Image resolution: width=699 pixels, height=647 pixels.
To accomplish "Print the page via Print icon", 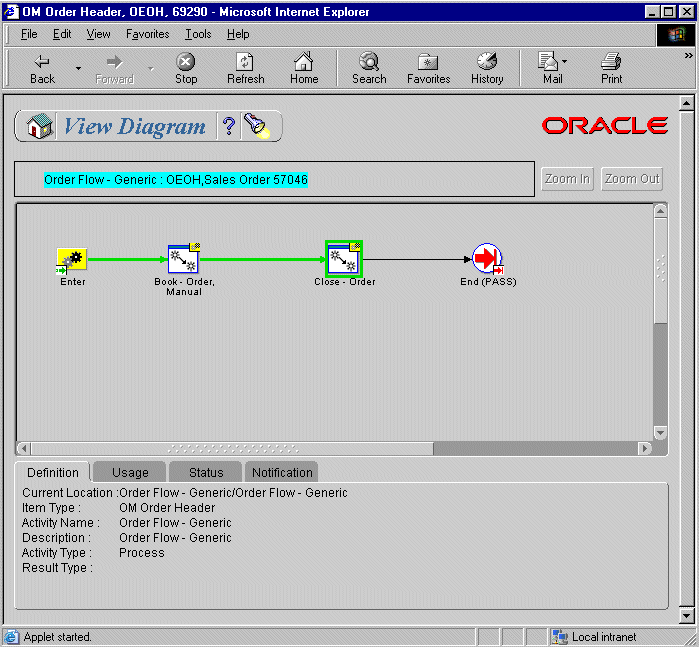I will click(x=611, y=62).
